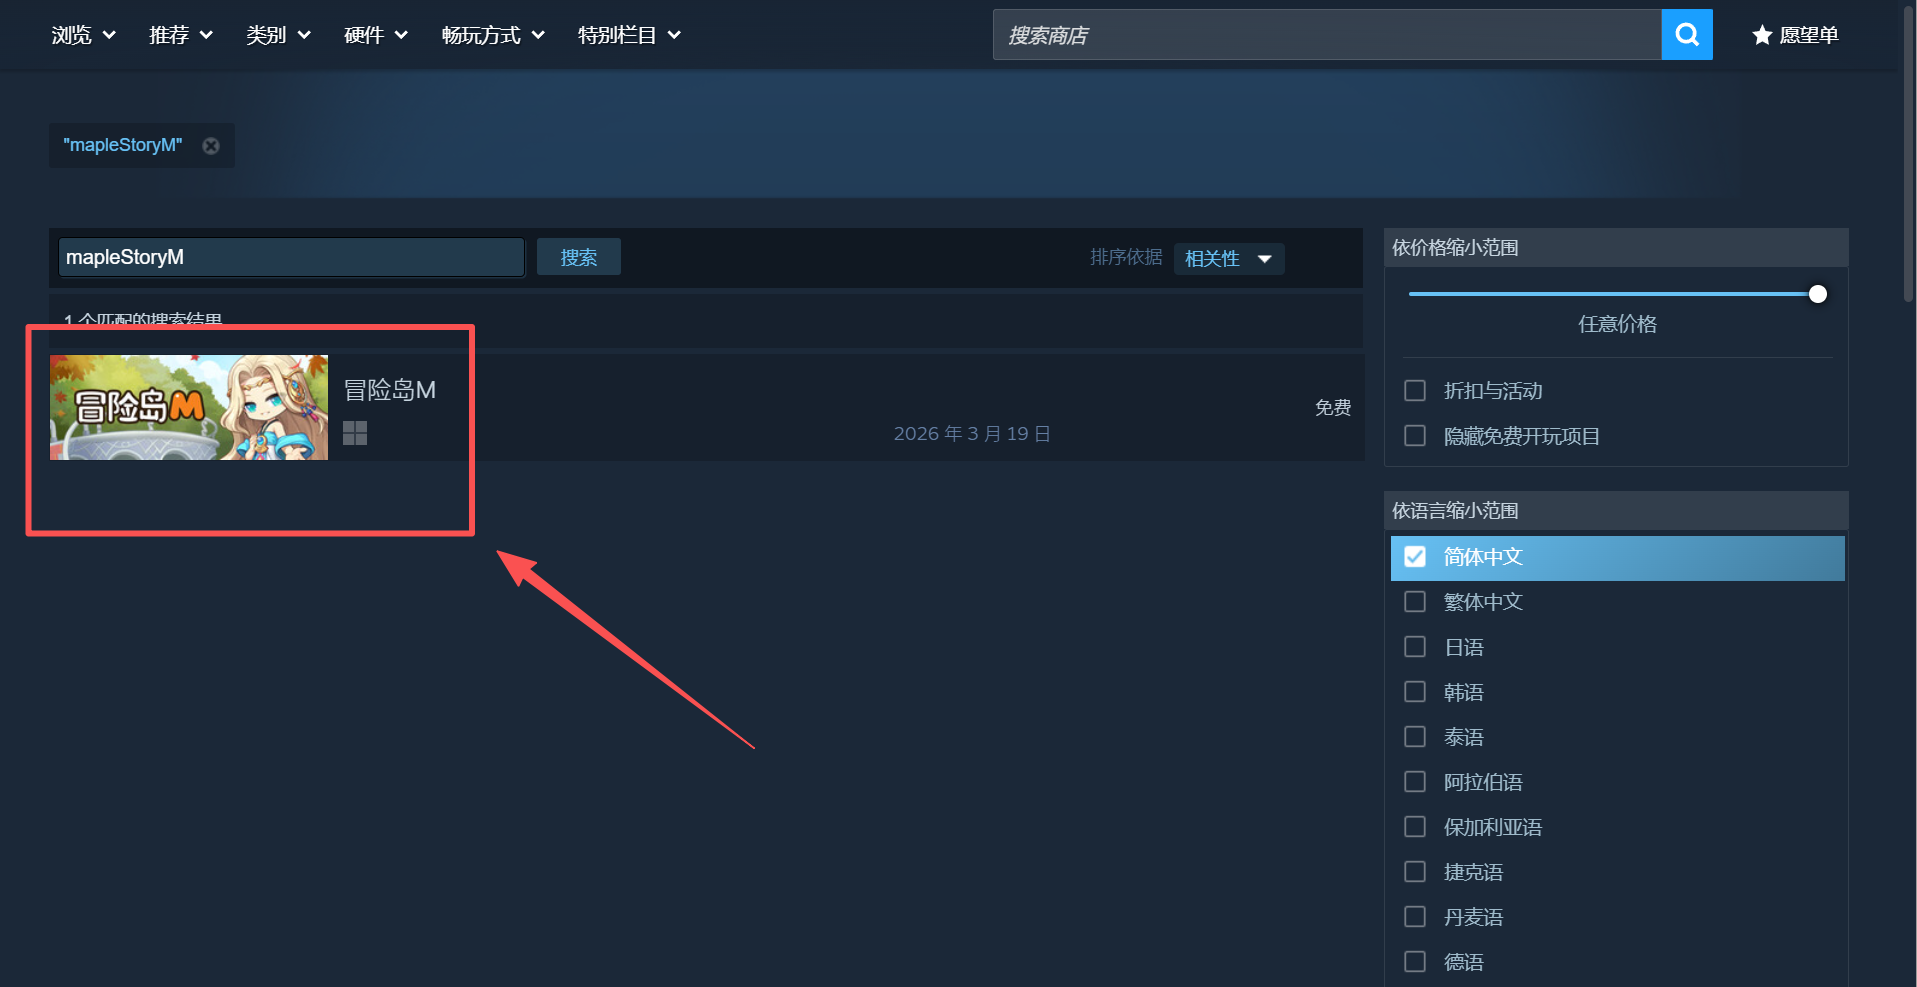Image resolution: width=1917 pixels, height=987 pixels.
Task: Open the 硬件 menu
Action: click(x=375, y=35)
